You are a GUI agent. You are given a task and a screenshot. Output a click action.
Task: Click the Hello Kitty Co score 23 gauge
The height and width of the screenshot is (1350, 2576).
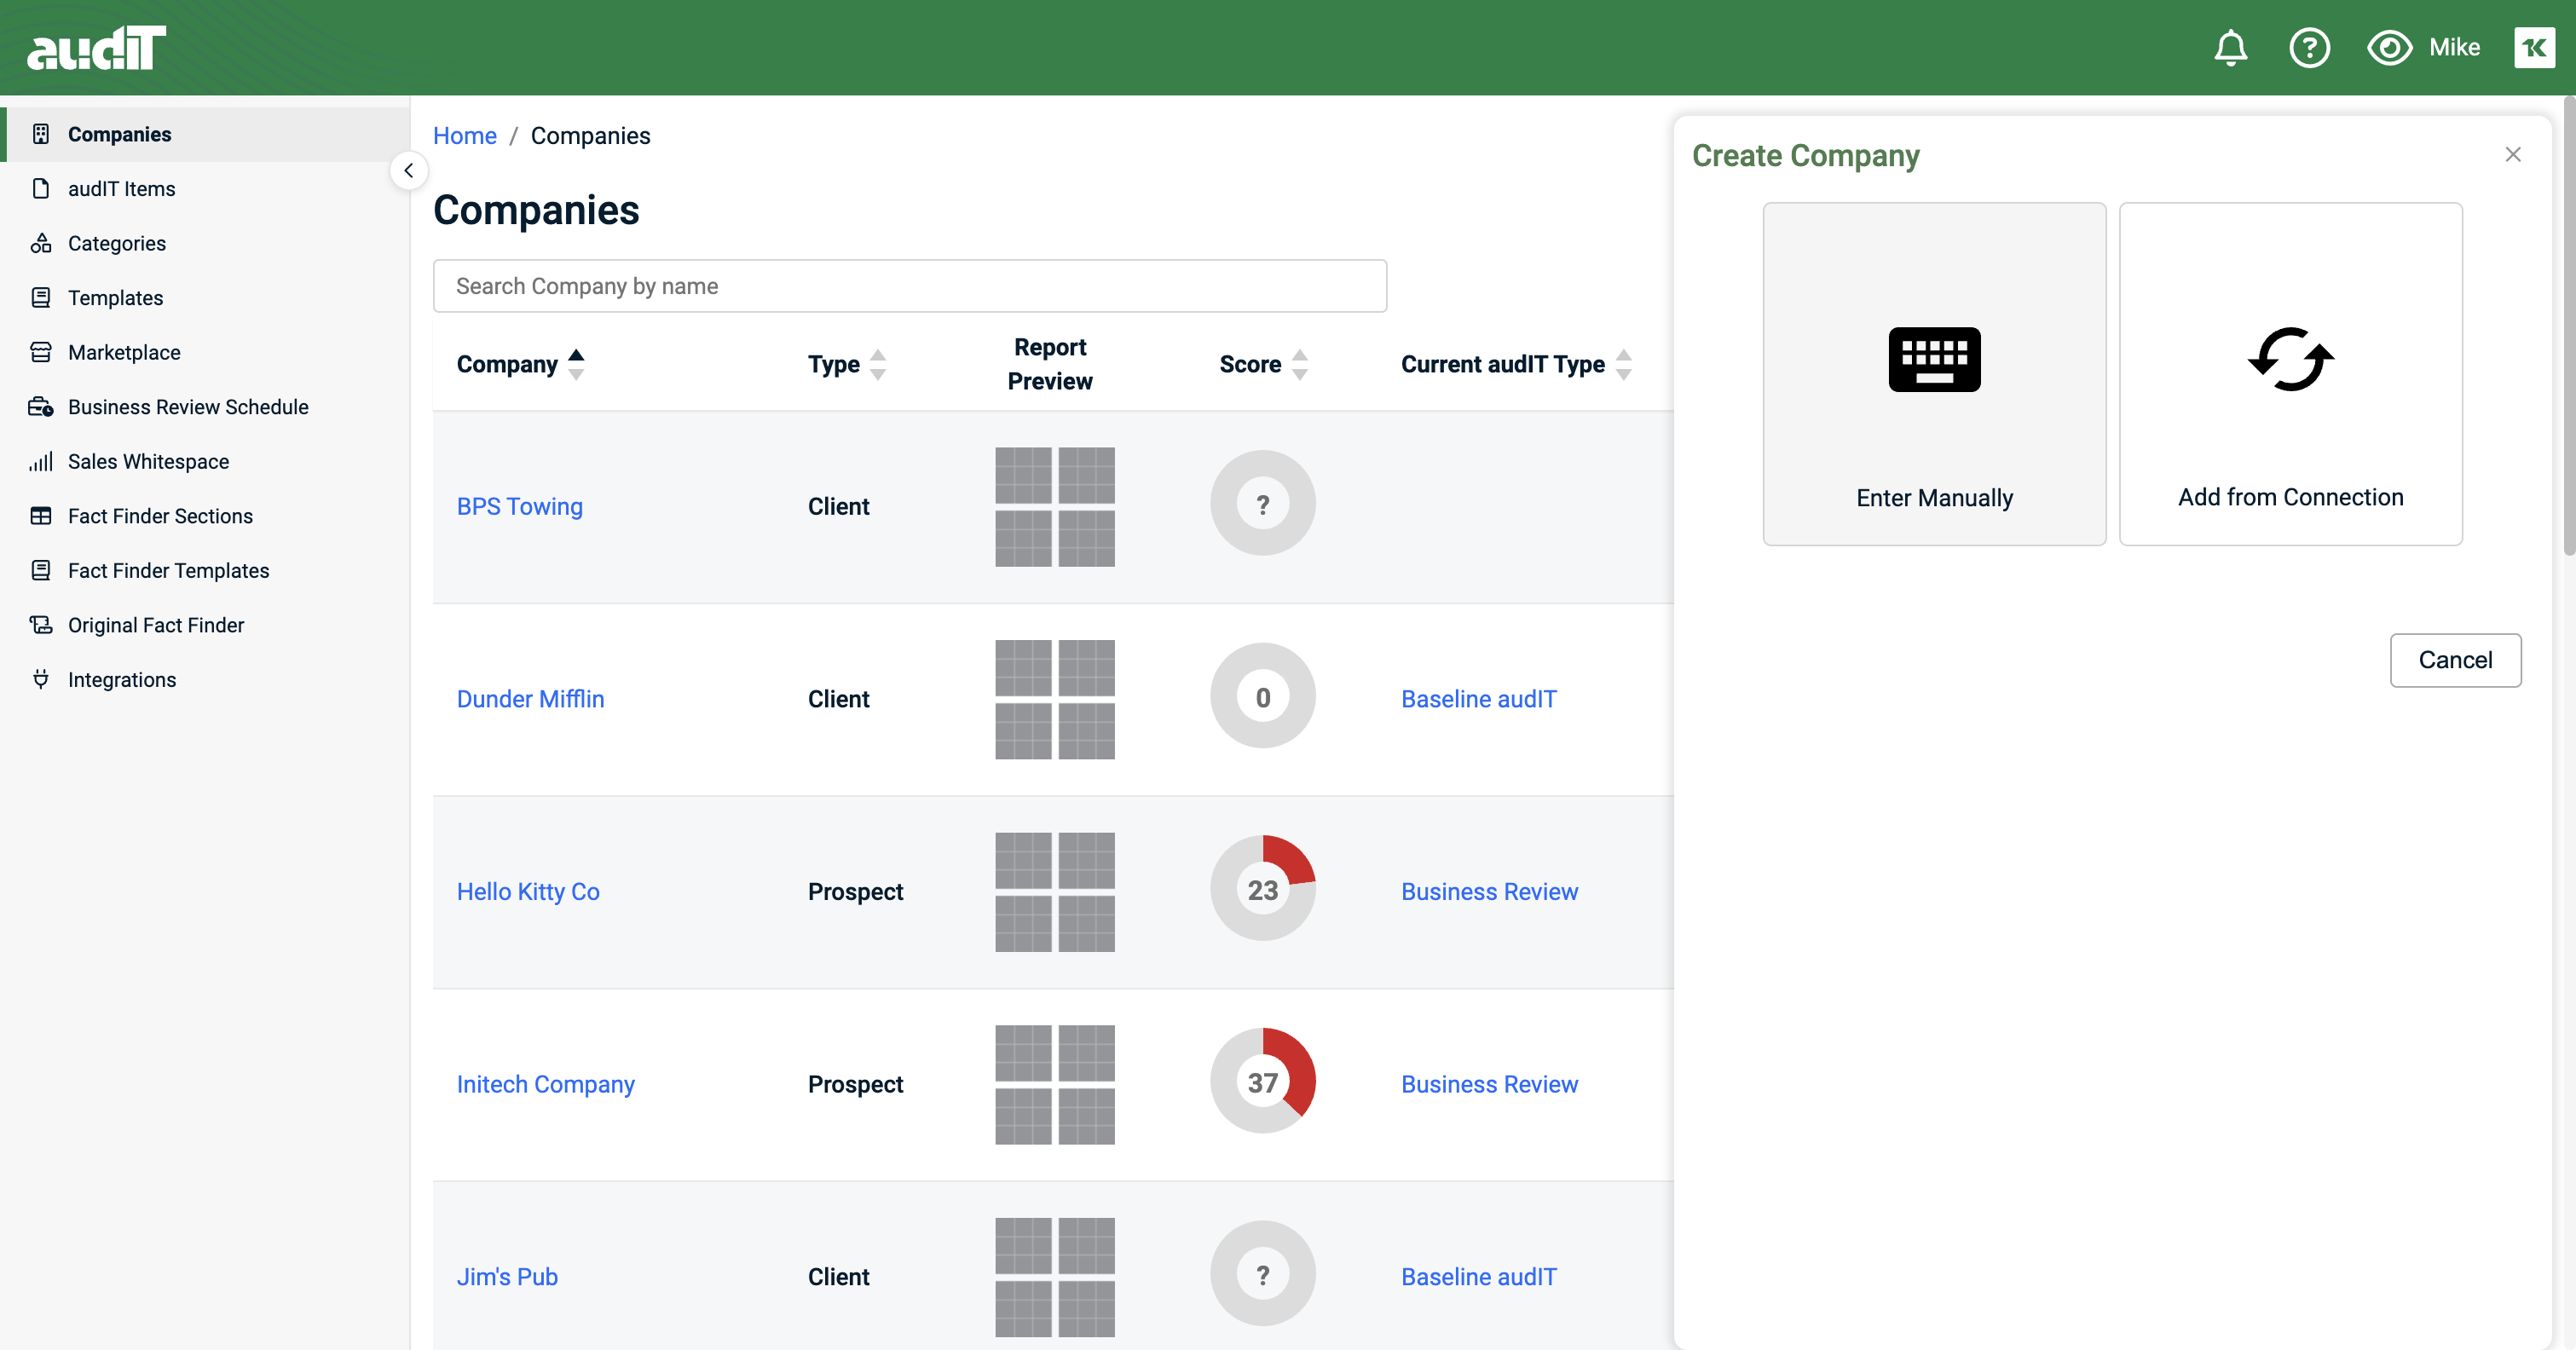[x=1262, y=888]
